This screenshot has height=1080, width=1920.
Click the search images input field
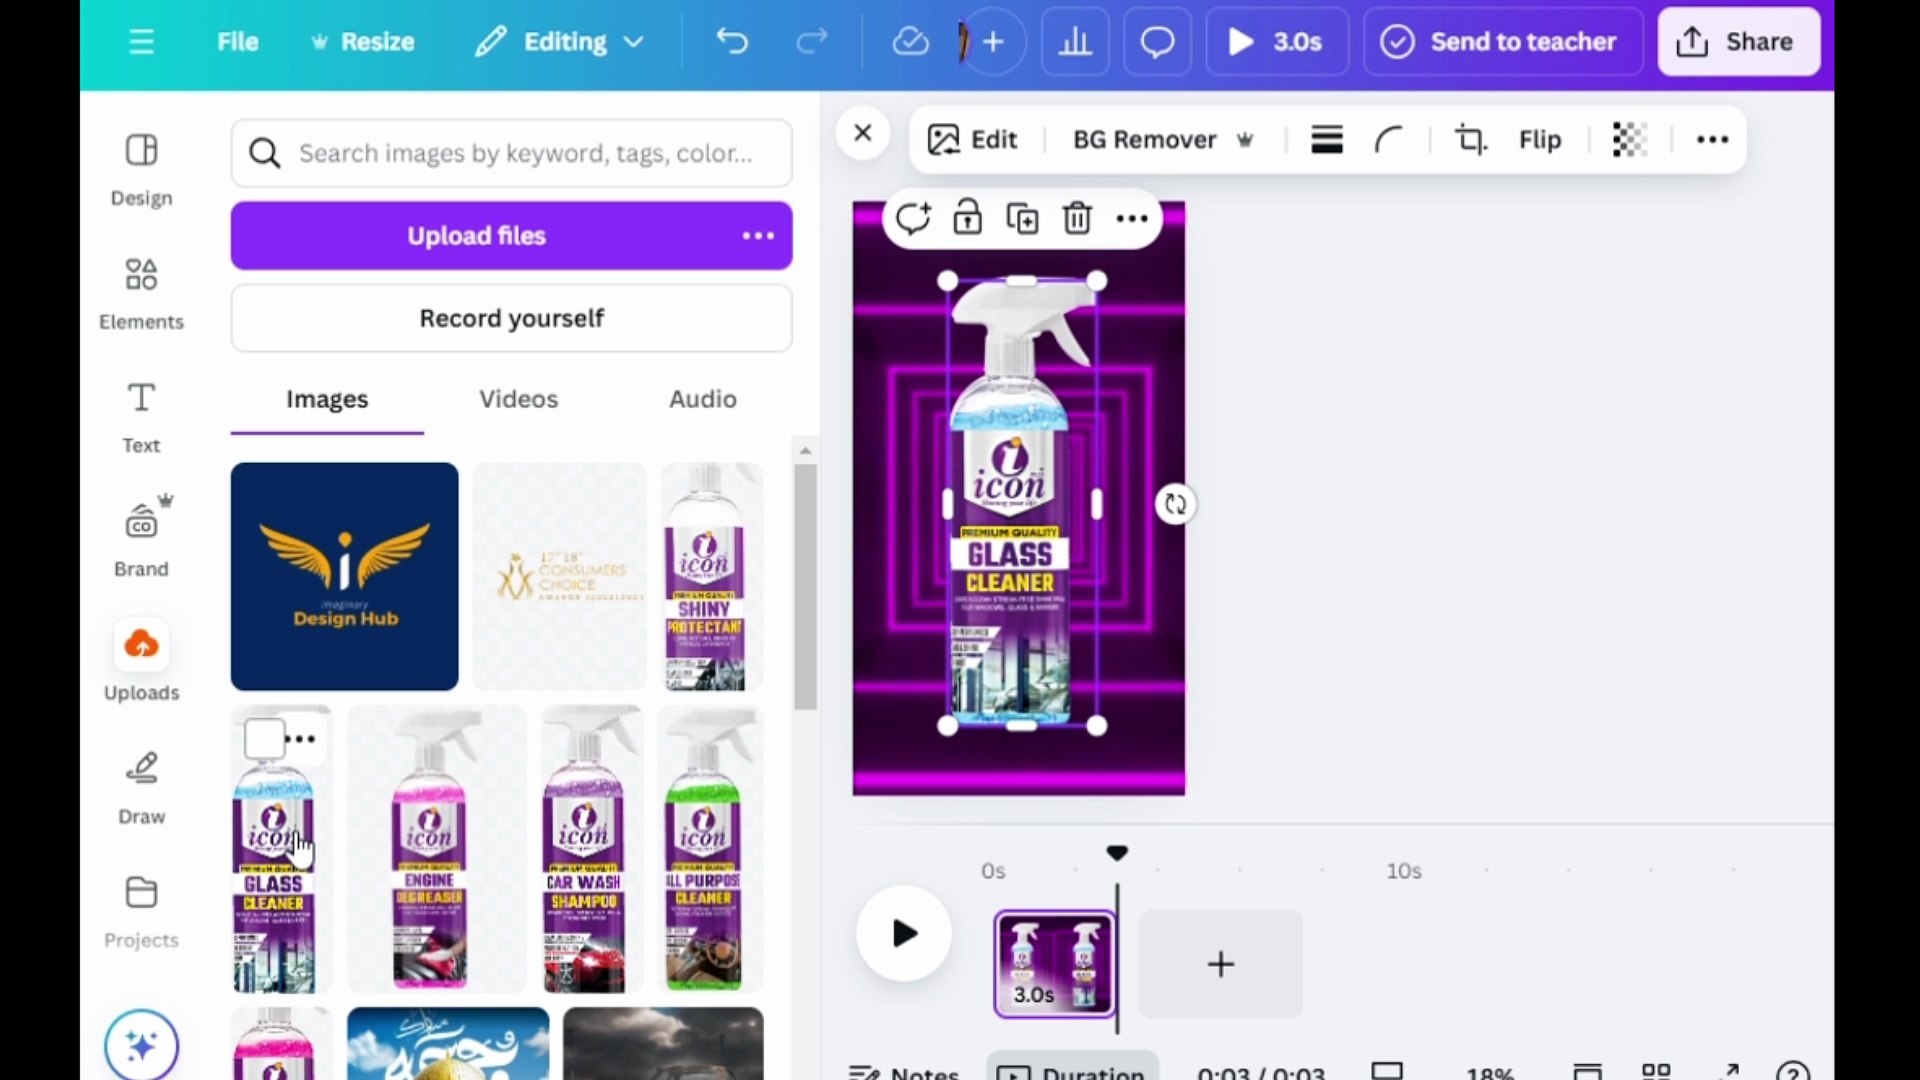pos(525,154)
